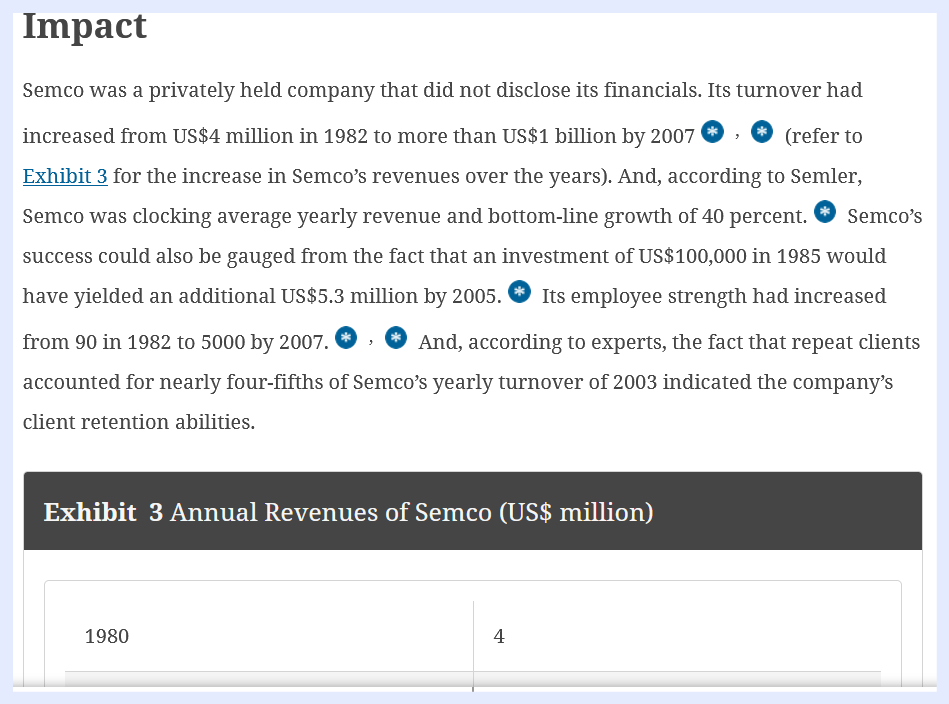Open footnote marker after "US$5.3 million by 2005"

519,291
